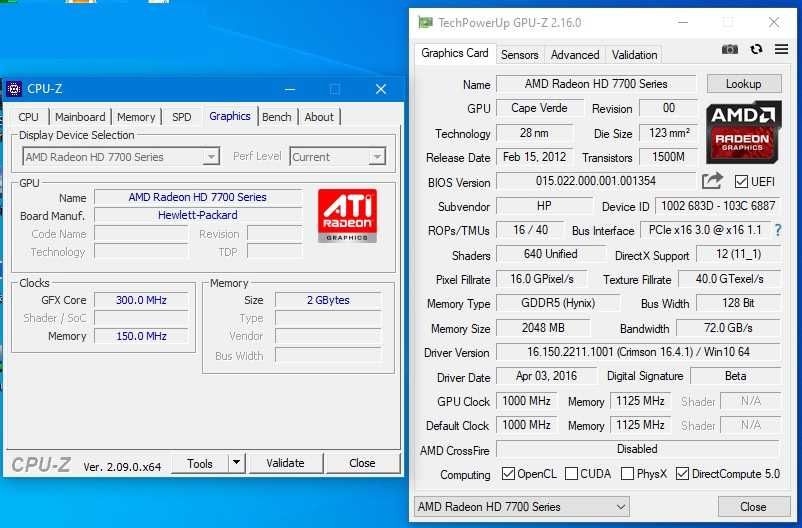
Task: Open CPU-Z display device dropdown
Action: point(121,157)
